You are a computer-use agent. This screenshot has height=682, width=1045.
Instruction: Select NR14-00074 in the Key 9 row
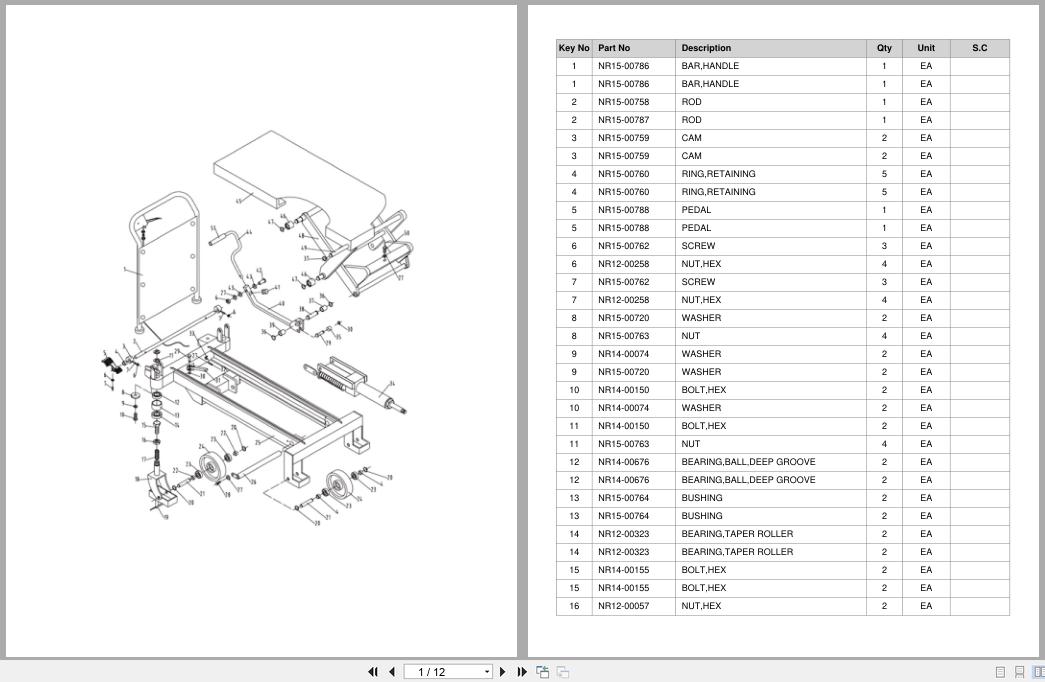(x=623, y=354)
